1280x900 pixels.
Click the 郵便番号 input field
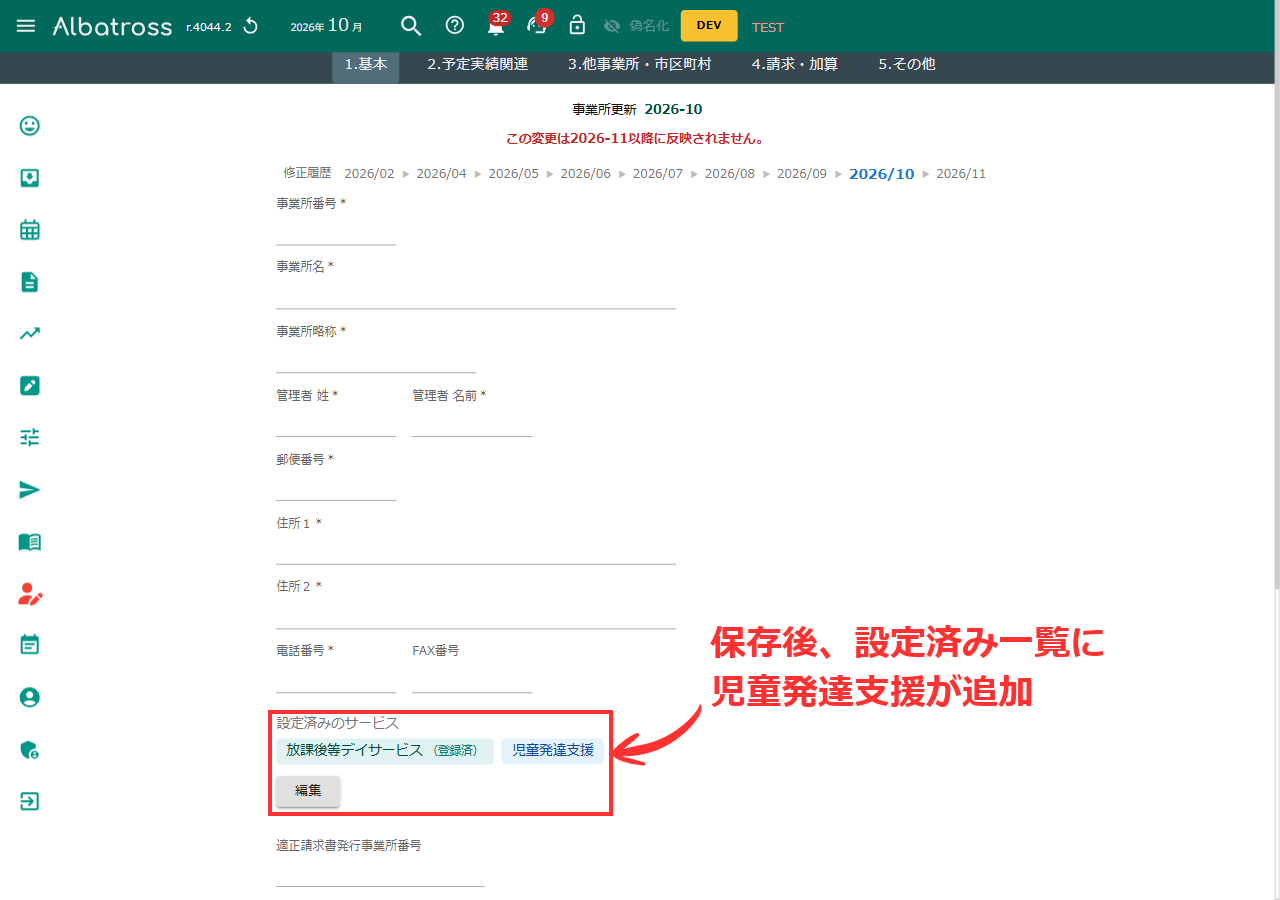[x=336, y=485]
